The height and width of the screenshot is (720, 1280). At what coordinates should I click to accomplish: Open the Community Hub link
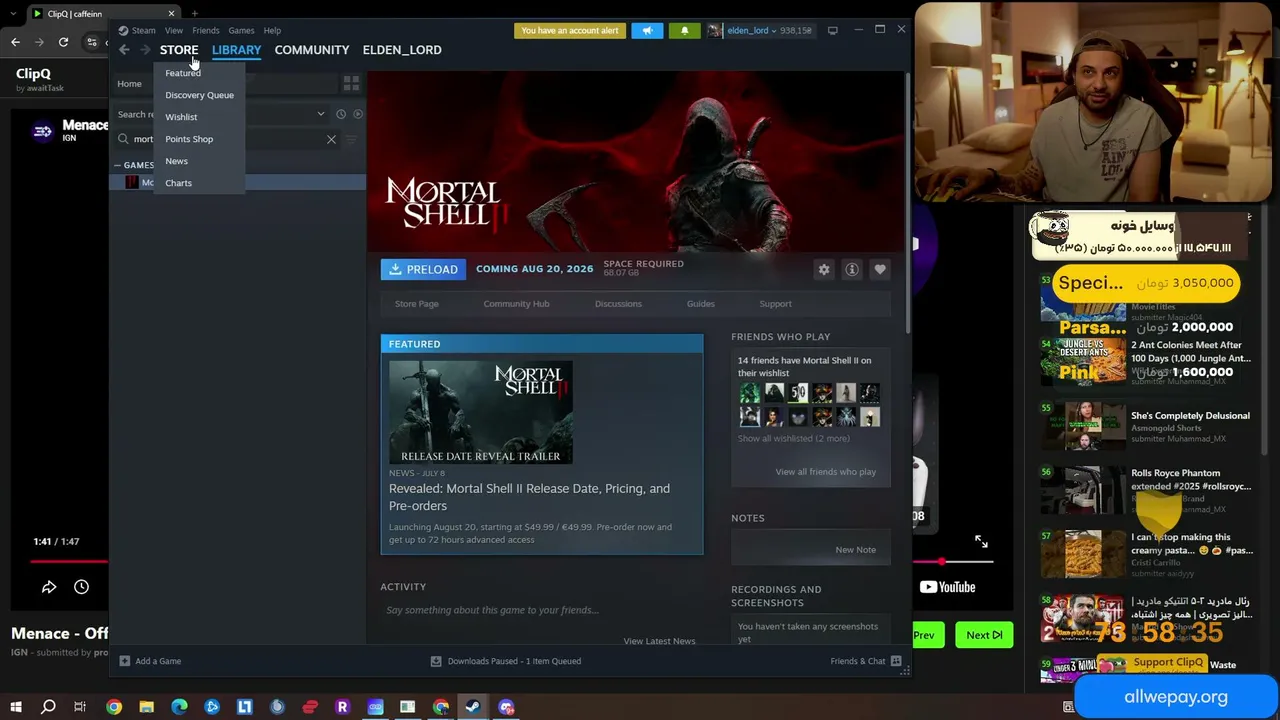516,304
